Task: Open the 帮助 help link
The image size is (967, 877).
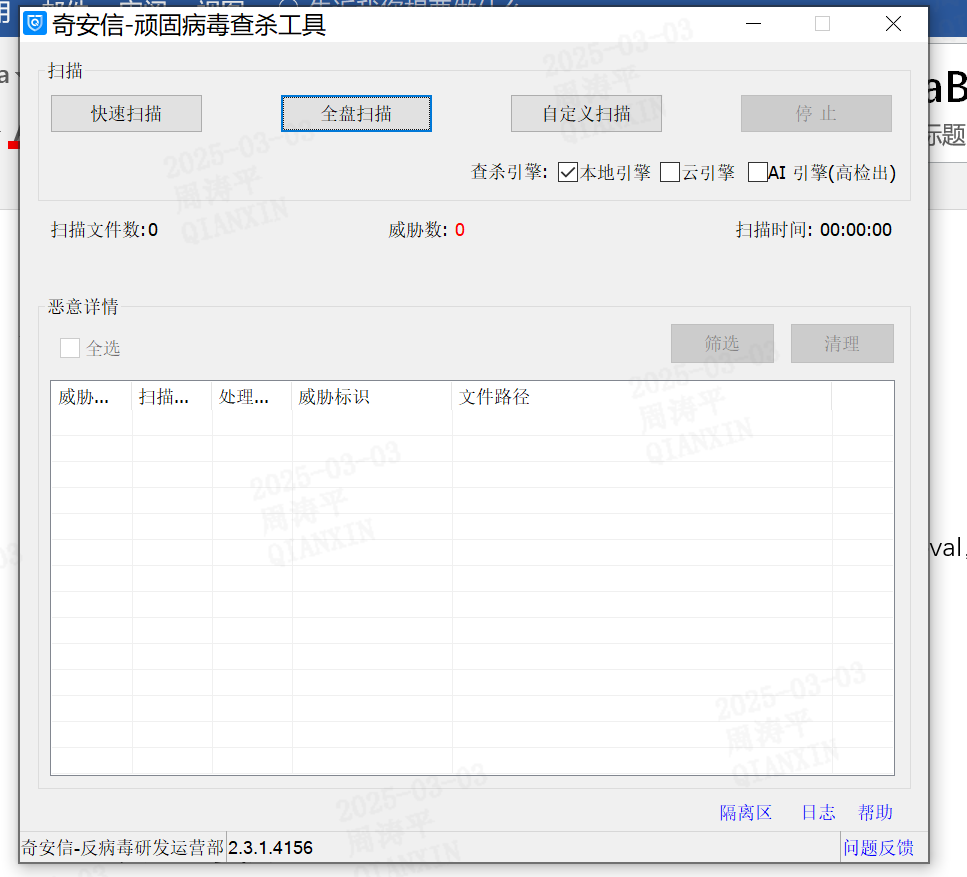Action: click(875, 813)
